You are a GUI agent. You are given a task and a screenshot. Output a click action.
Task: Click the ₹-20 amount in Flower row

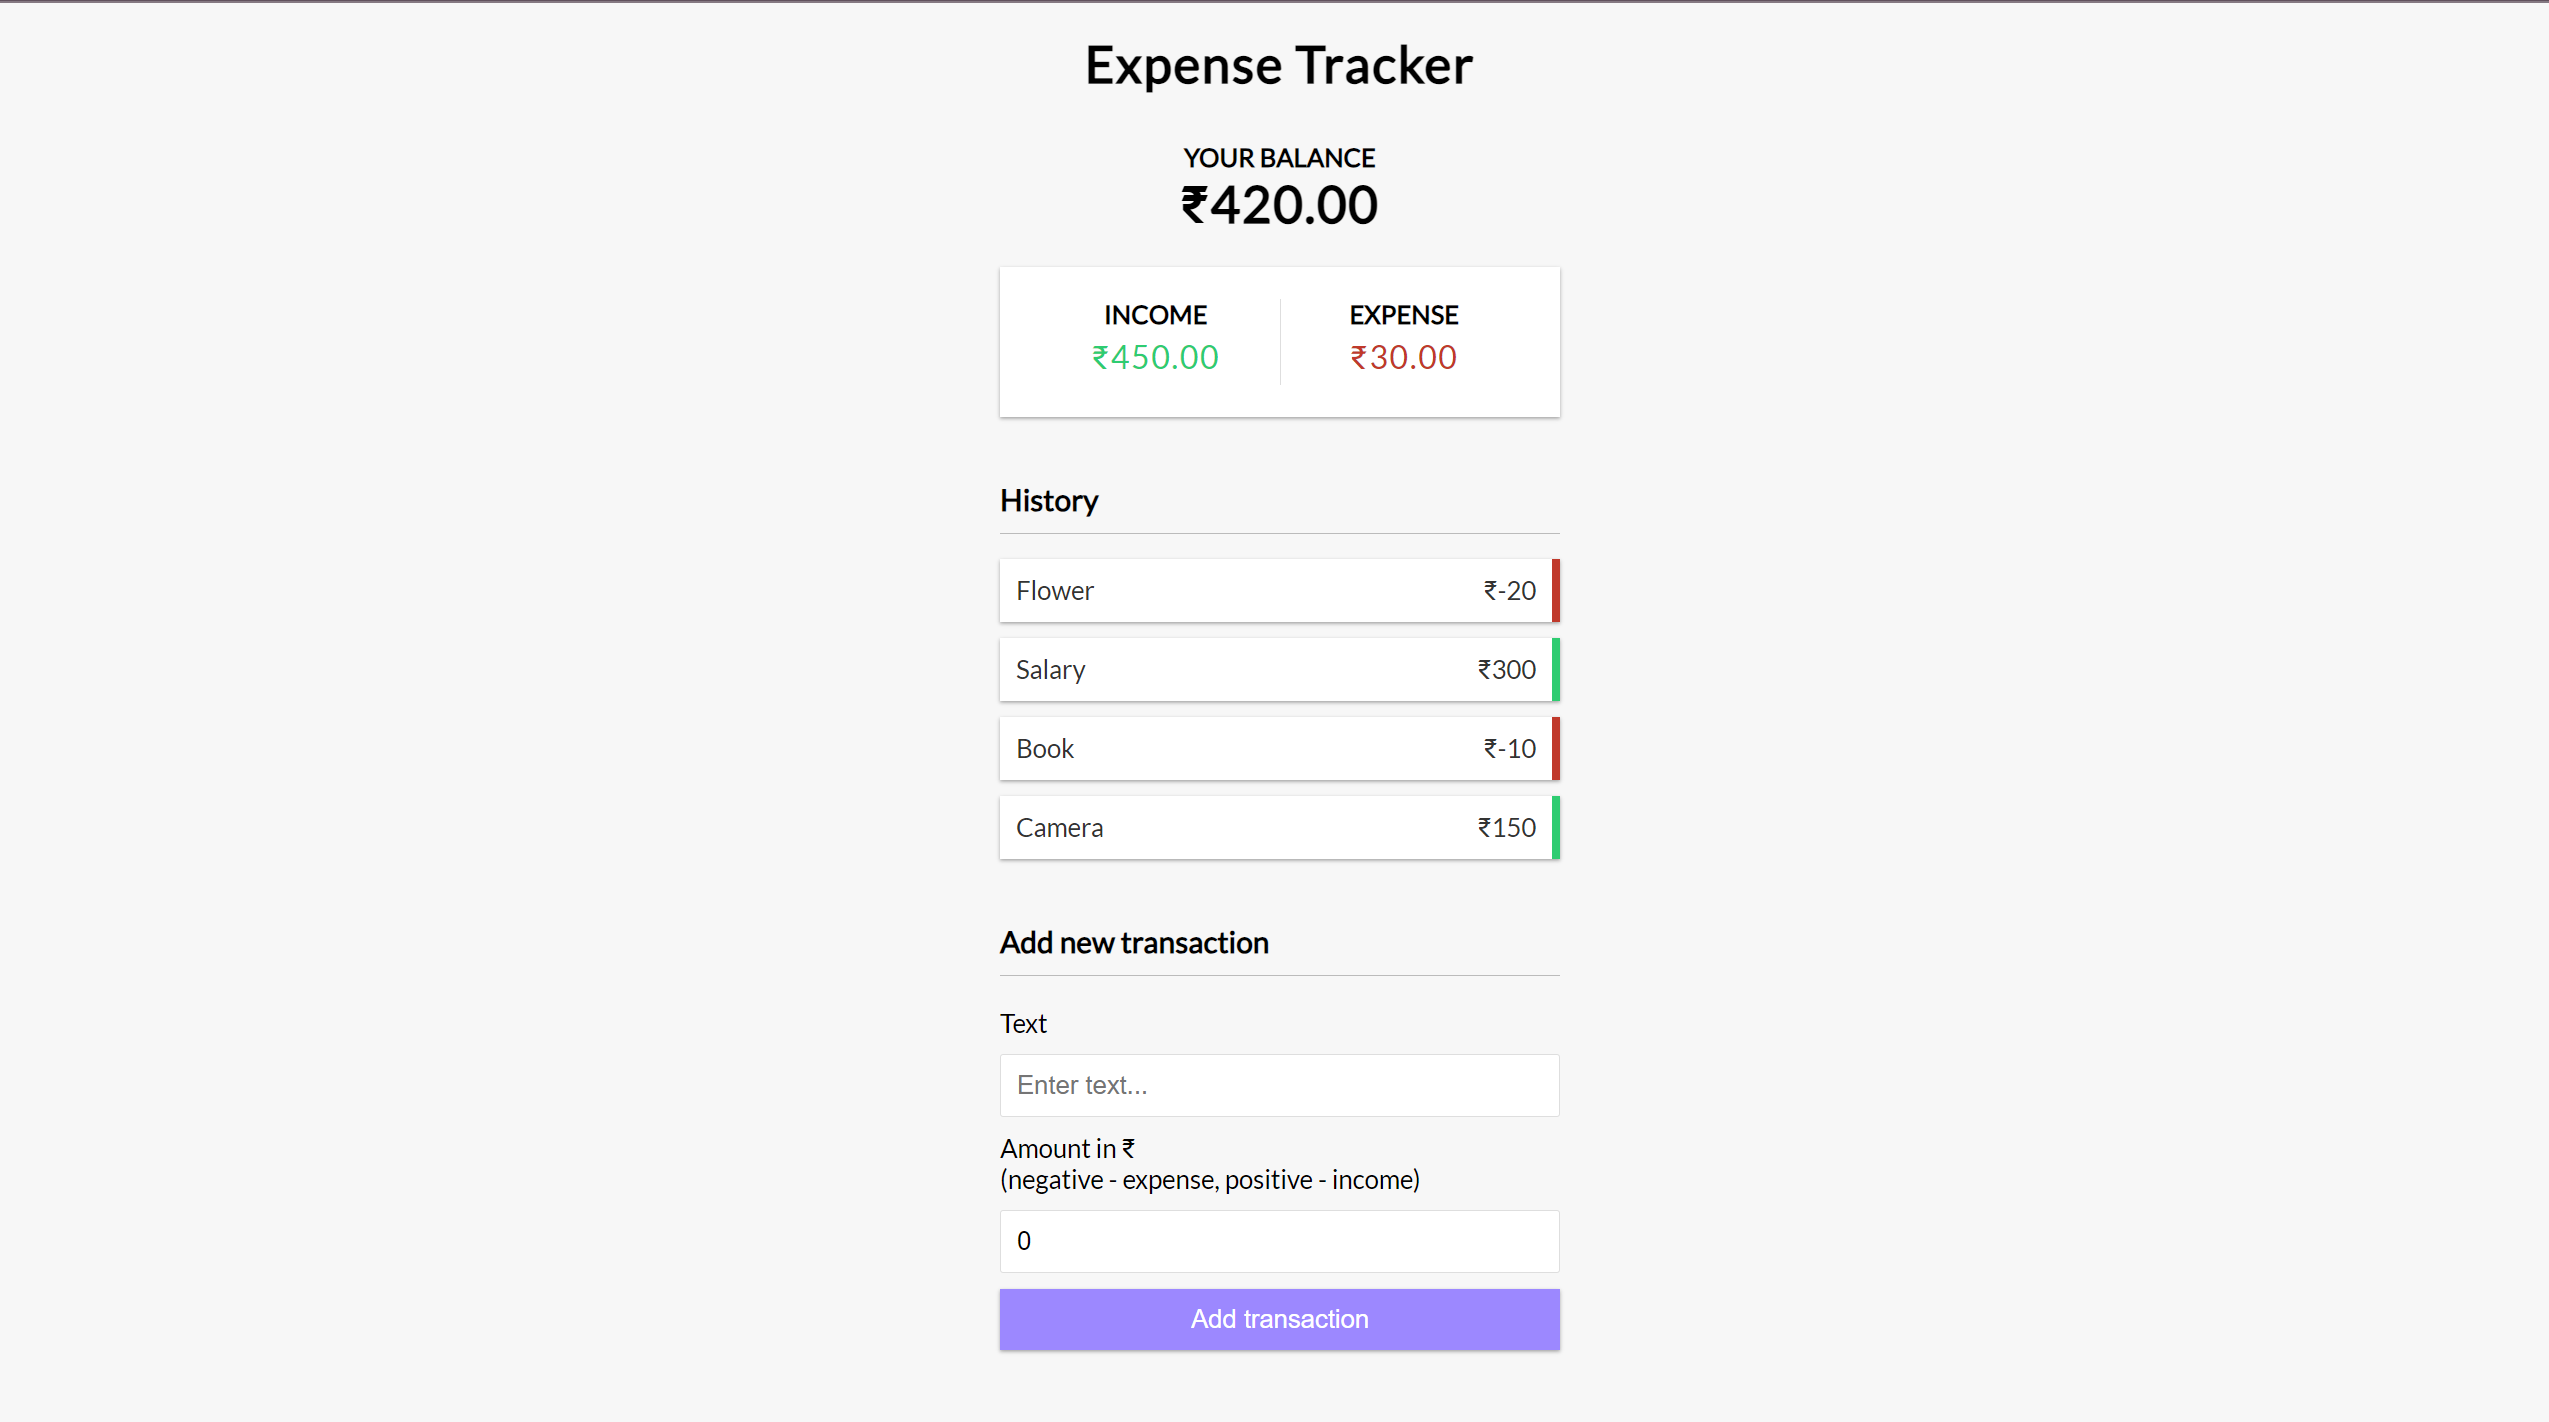1509,591
